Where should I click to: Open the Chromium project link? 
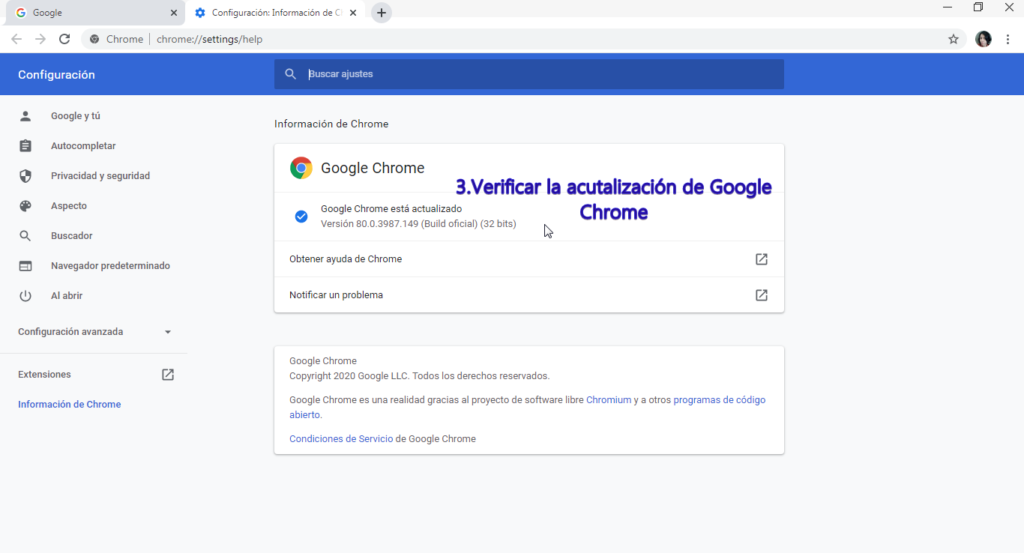click(608, 400)
